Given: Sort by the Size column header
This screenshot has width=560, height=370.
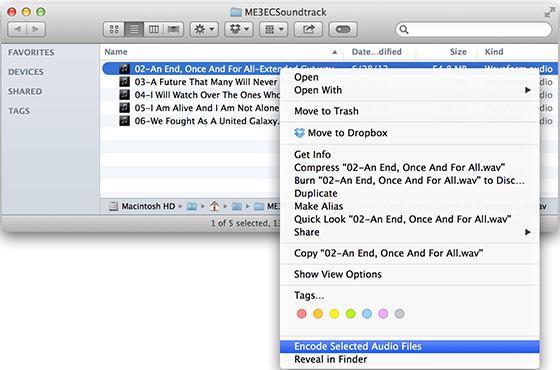Looking at the screenshot, I should point(446,52).
